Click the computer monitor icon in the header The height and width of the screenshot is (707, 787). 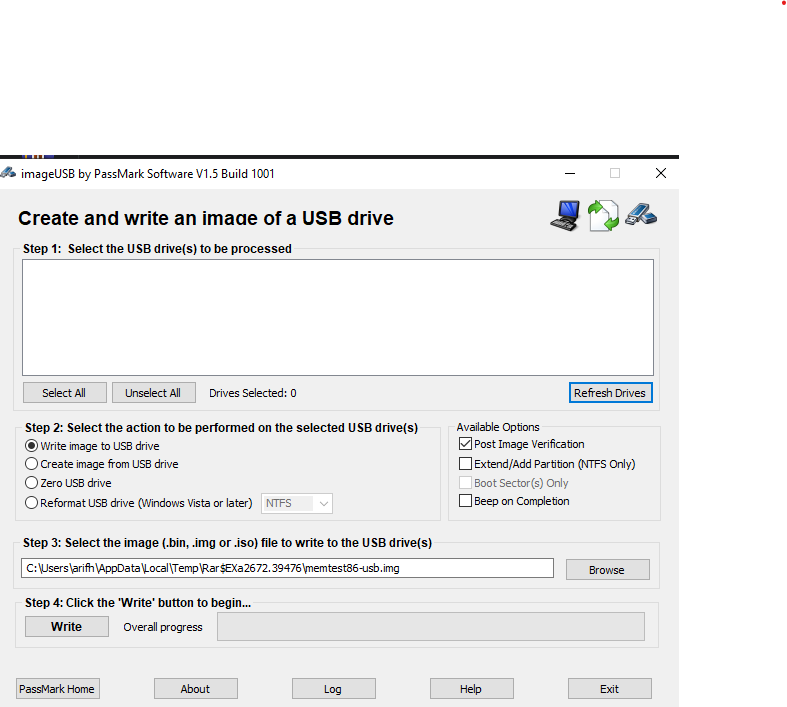(x=565, y=216)
